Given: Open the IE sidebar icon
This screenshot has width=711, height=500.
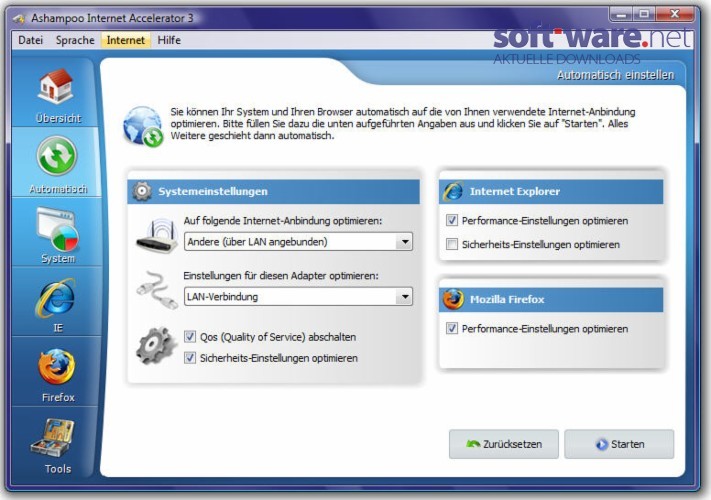Looking at the screenshot, I should click(x=55, y=297).
